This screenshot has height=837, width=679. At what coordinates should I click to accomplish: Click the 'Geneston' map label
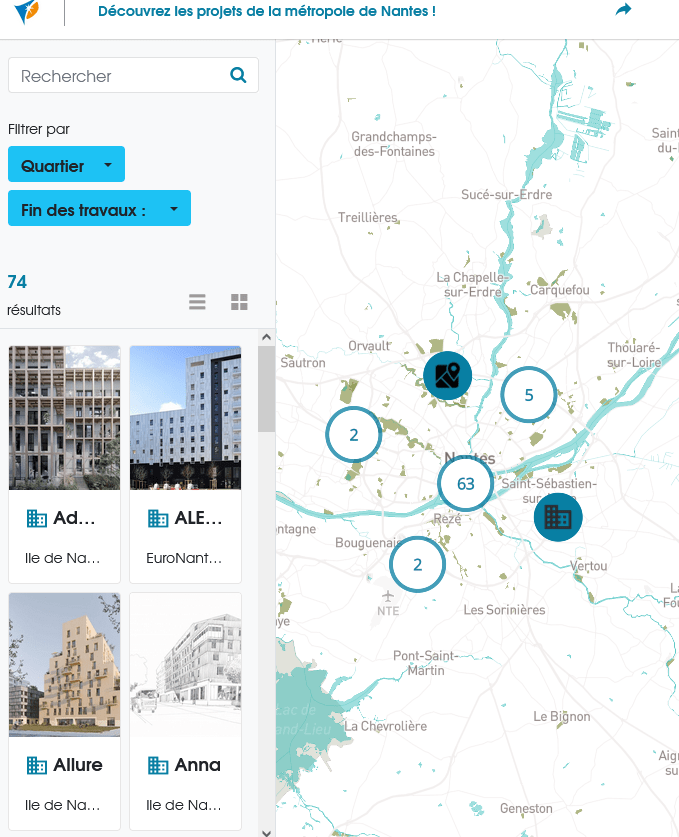(526, 808)
